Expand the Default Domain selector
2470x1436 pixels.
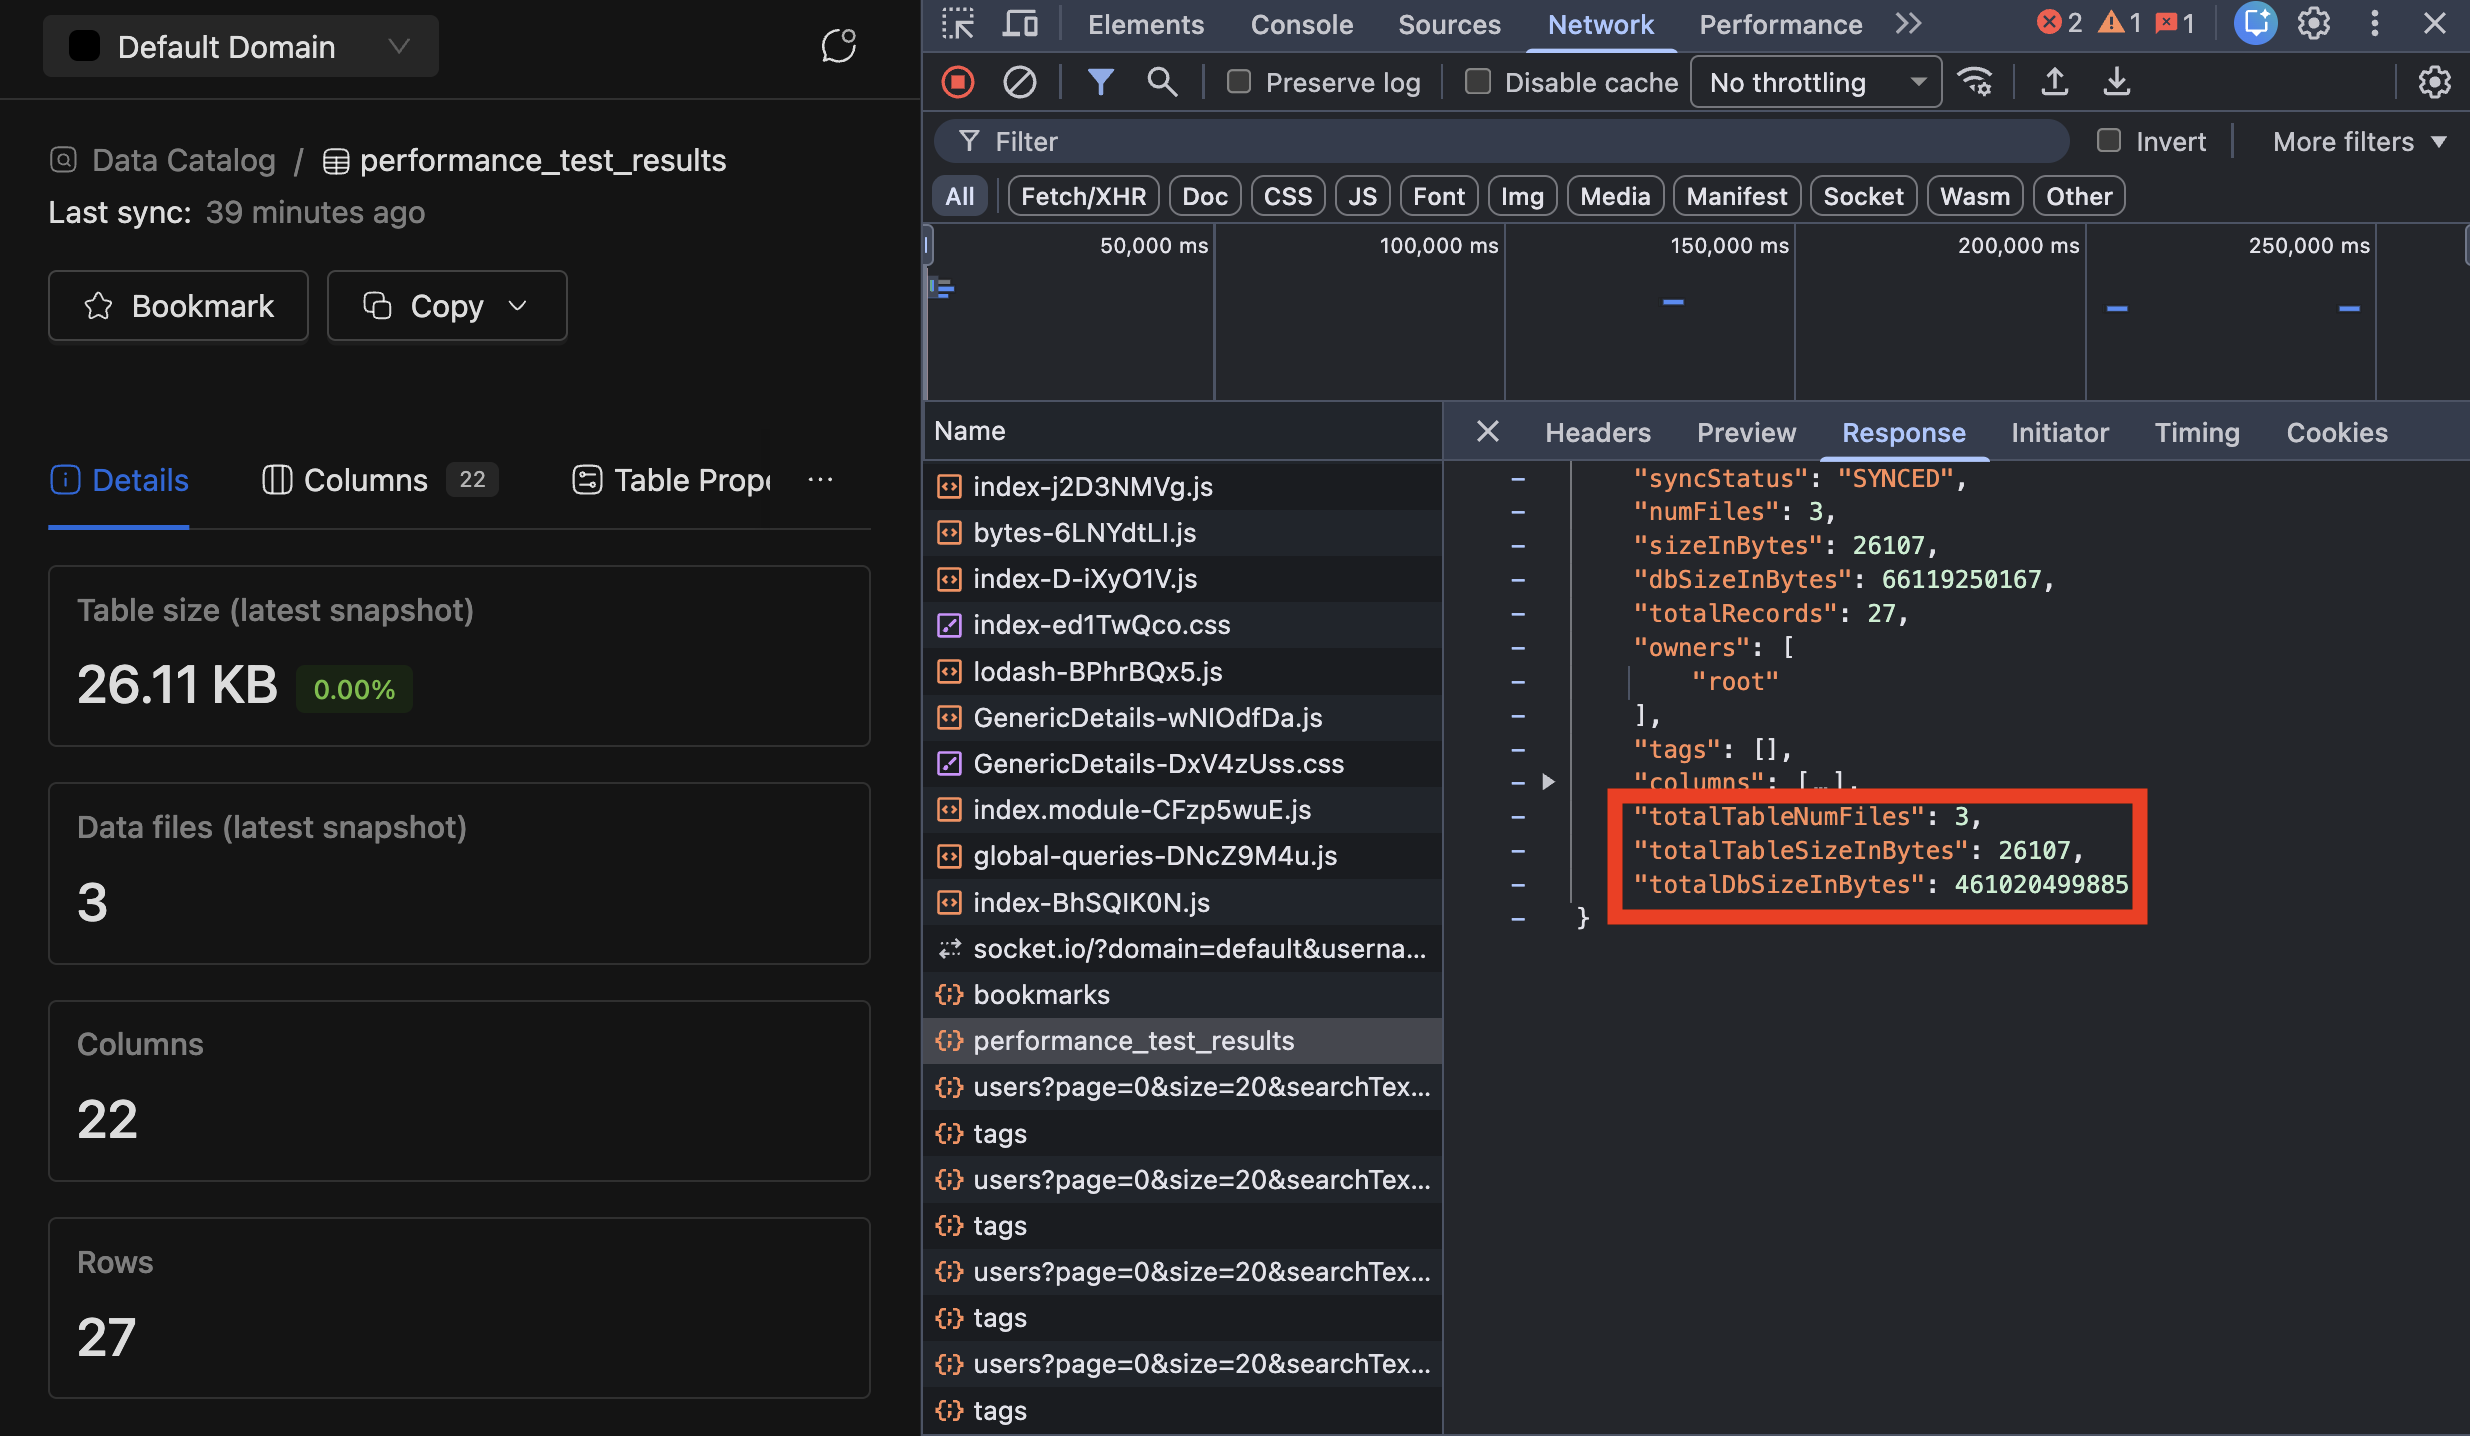click(x=240, y=46)
